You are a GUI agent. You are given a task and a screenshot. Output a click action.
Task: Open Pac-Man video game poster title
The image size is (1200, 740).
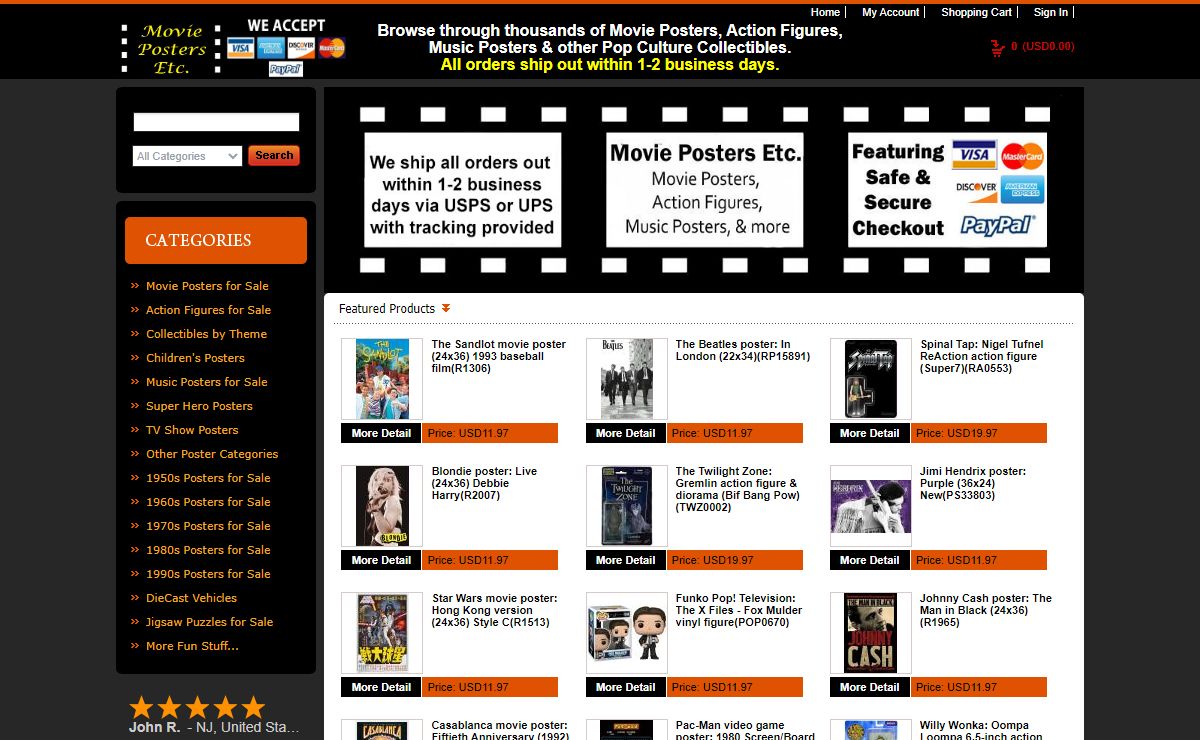point(745,731)
